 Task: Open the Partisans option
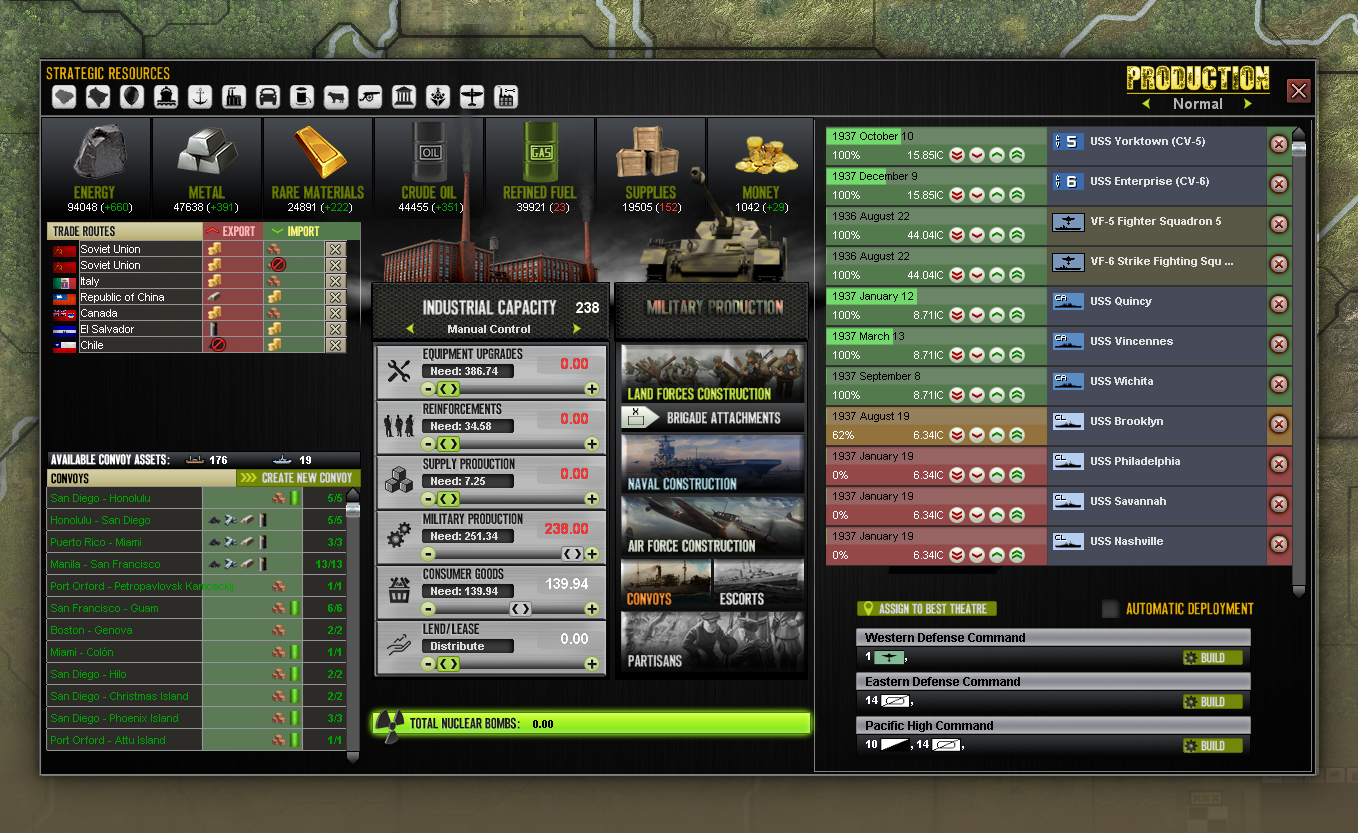click(x=713, y=642)
